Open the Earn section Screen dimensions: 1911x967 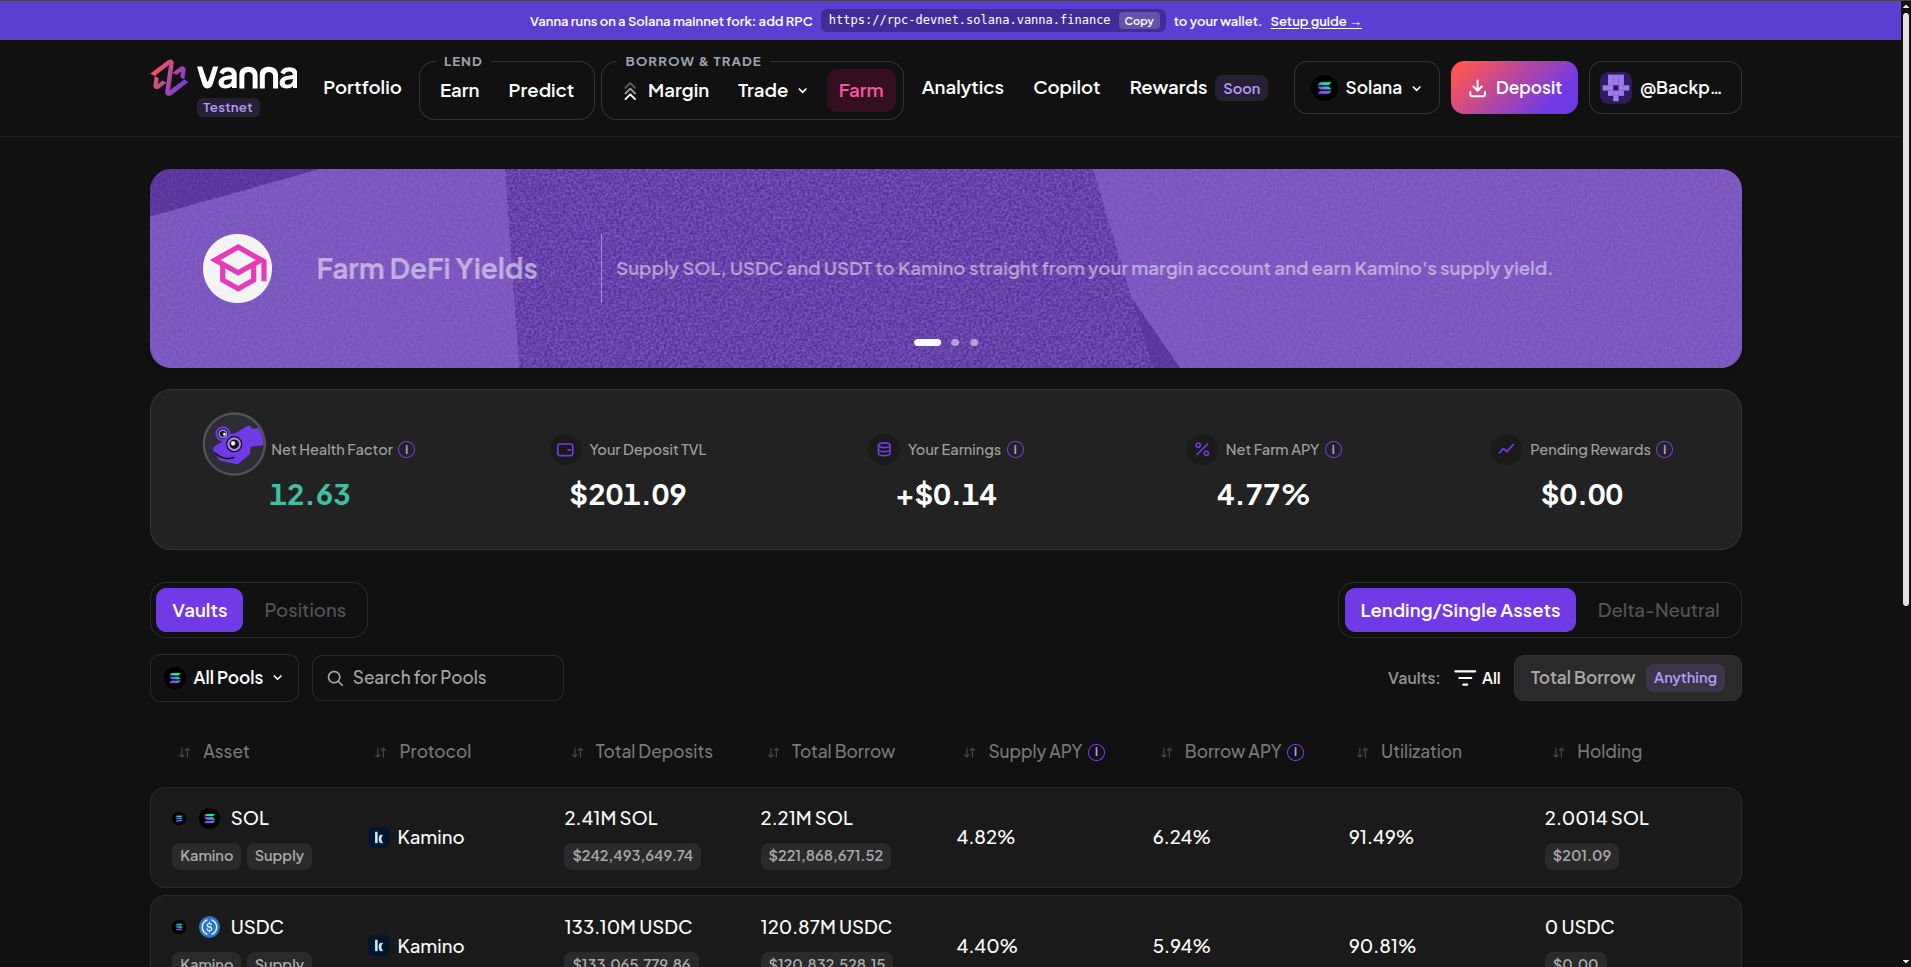459,91
